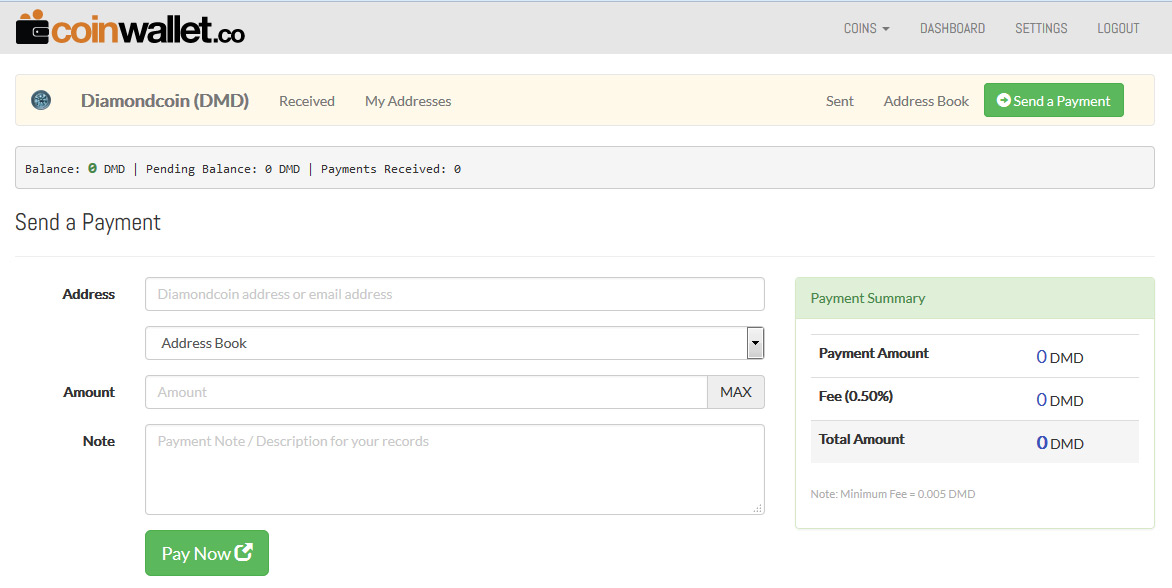The width and height of the screenshot is (1172, 588).
Task: Grab the Note textarea resize handle
Action: [x=758, y=508]
